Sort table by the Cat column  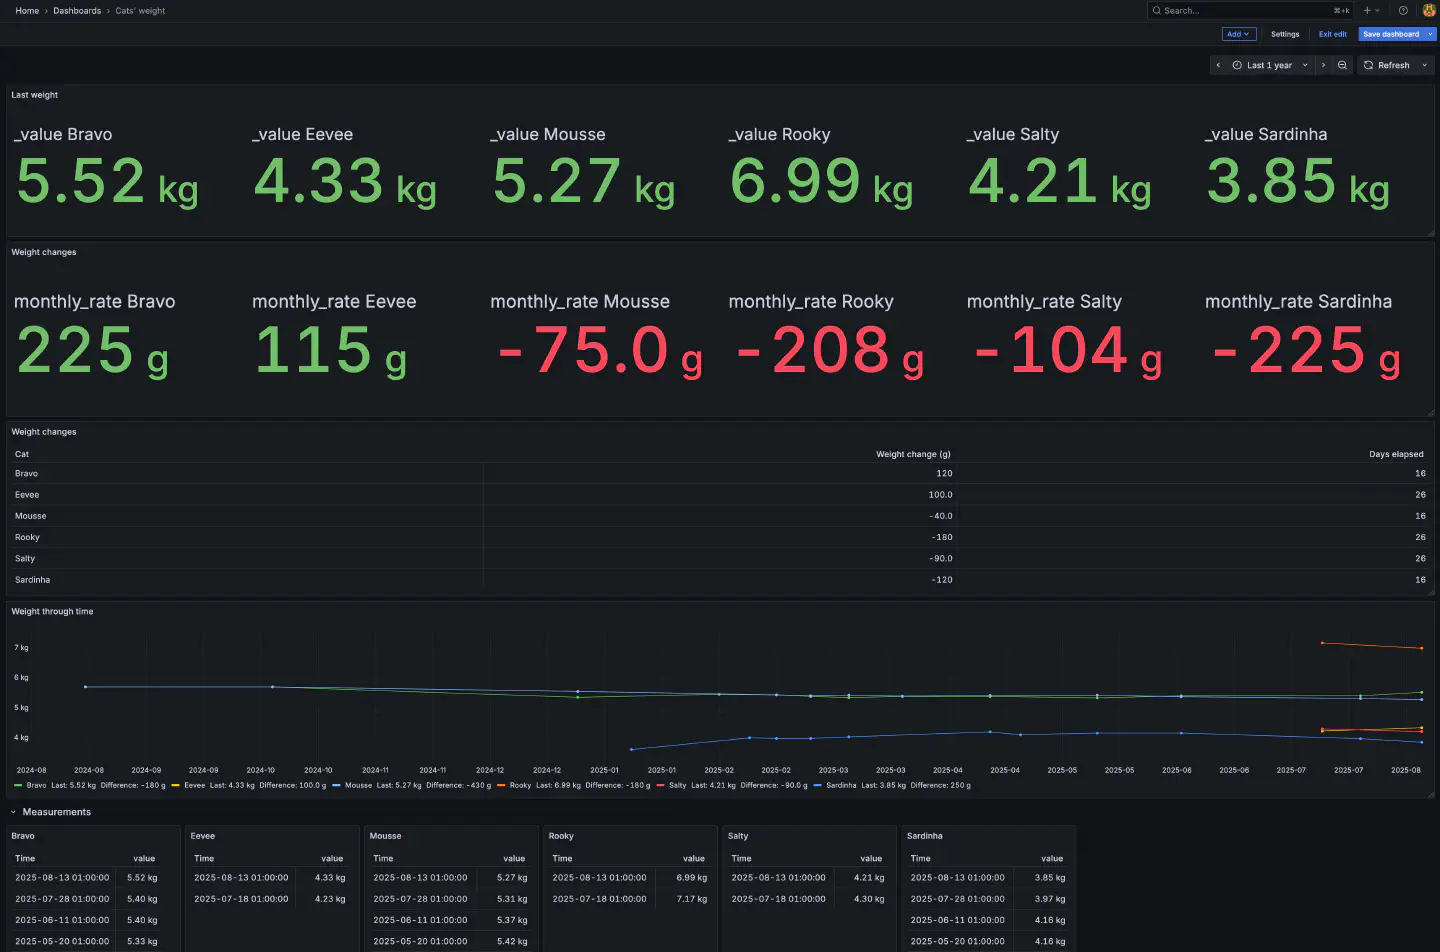[x=22, y=454]
